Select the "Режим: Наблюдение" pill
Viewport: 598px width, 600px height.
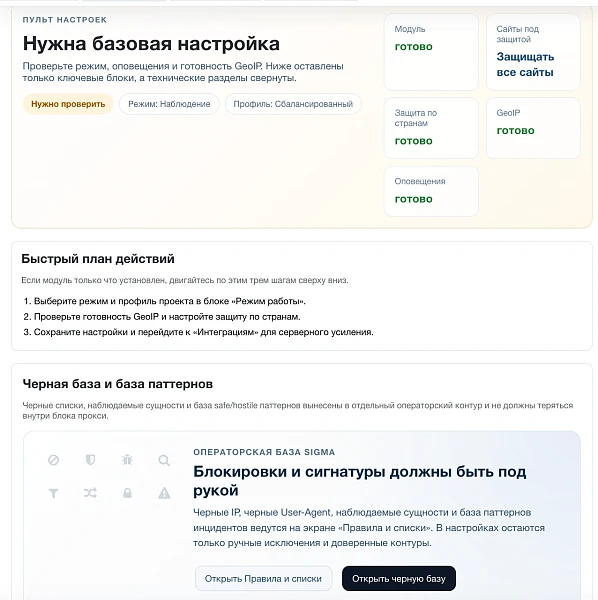coord(169,104)
